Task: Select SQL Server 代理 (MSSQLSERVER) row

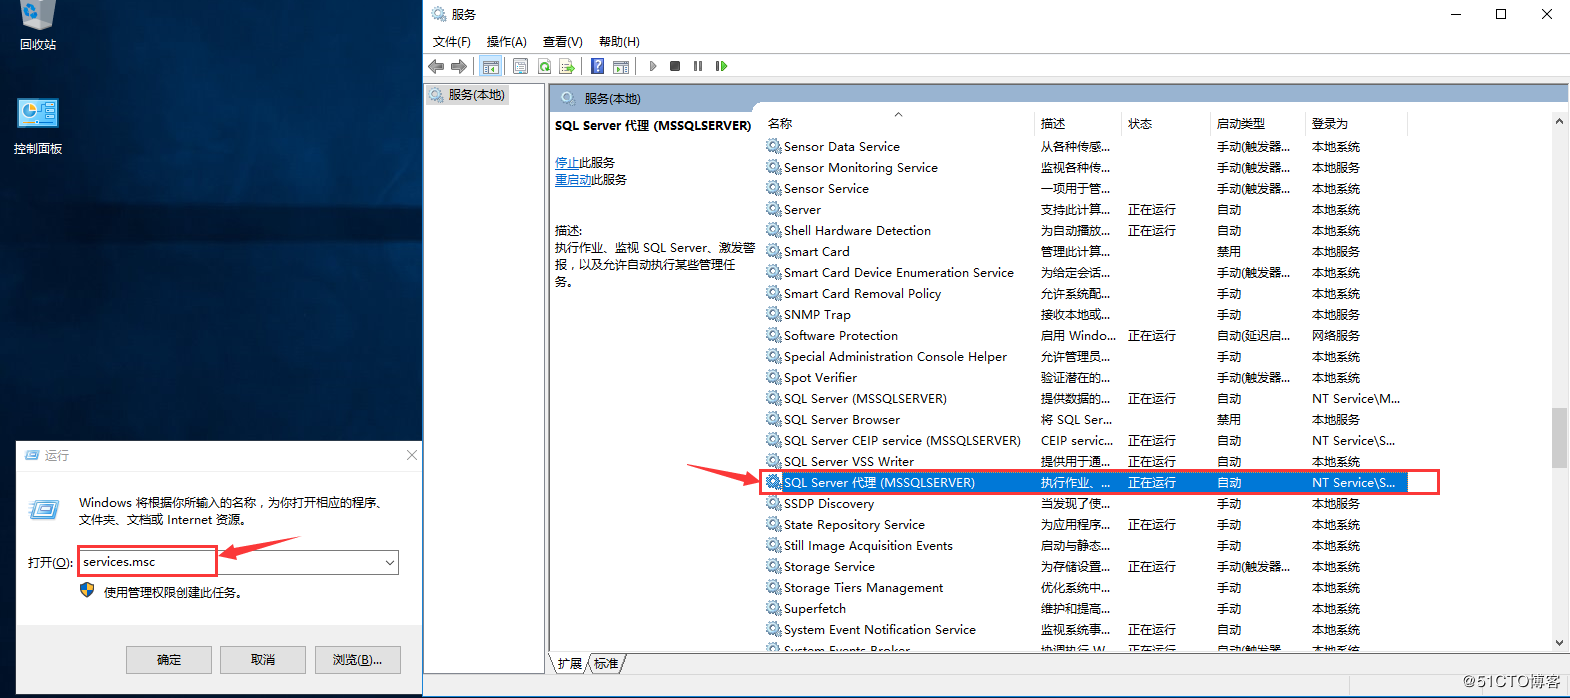Action: point(1086,482)
